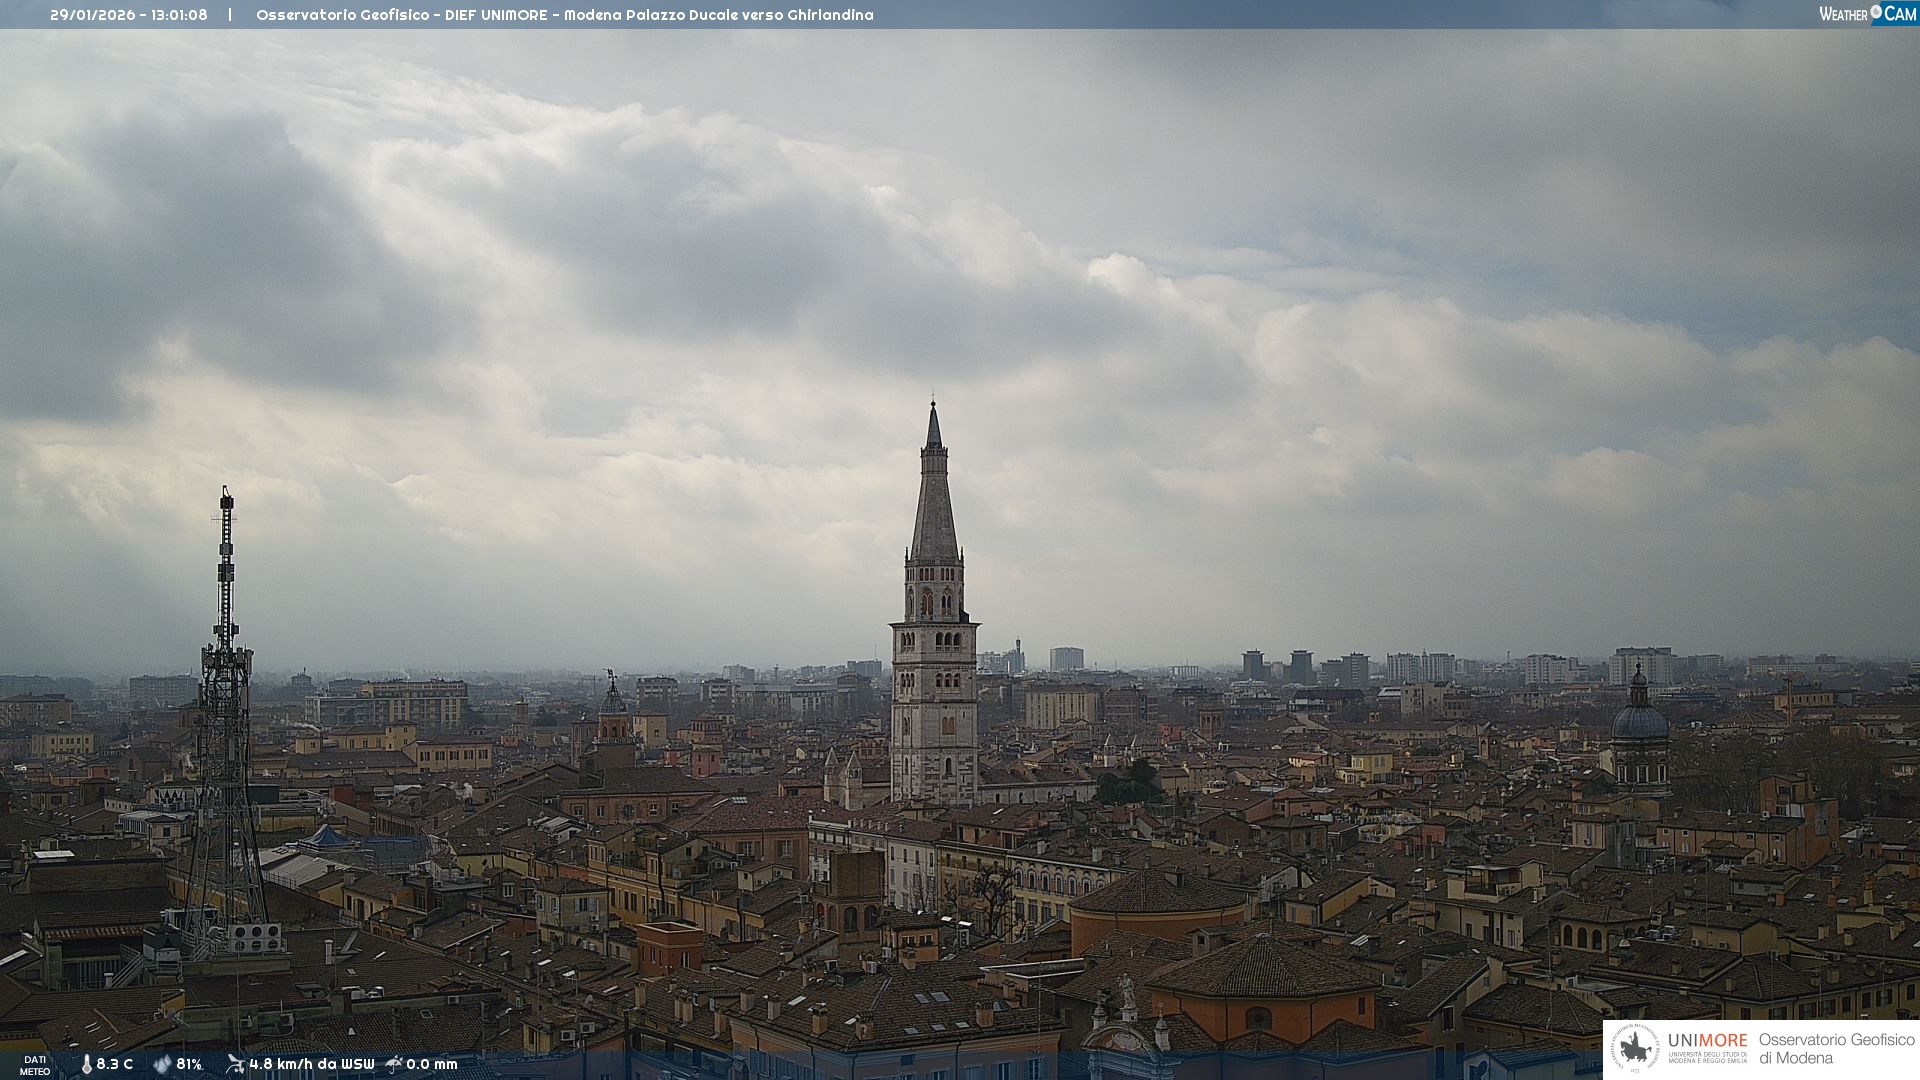Click the WeatherCam lens logo icon
The image size is (1920, 1080).
coord(1876,13)
